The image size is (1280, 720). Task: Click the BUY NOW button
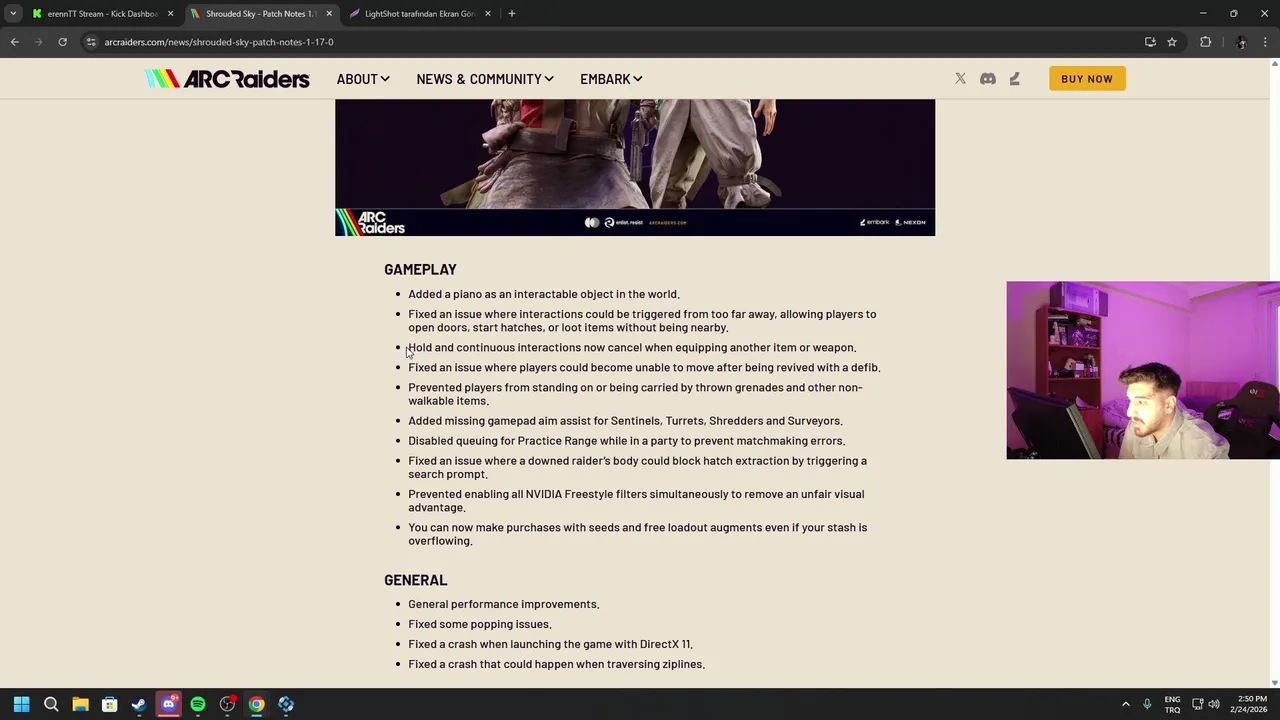1087,79
